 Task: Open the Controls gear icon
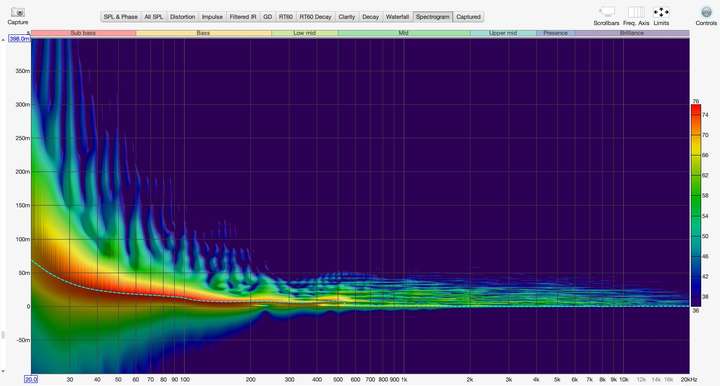pos(706,12)
